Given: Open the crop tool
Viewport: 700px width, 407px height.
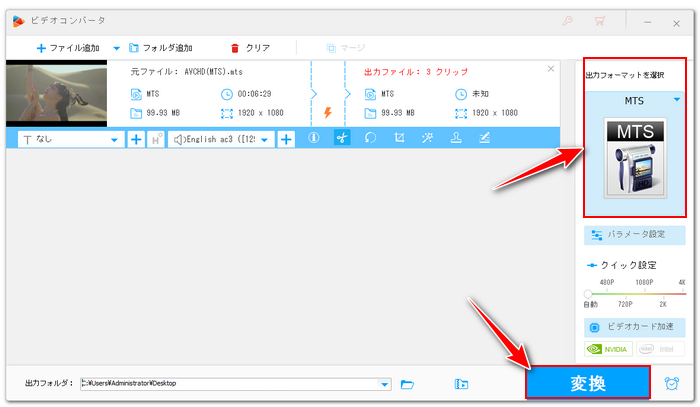Looking at the screenshot, I should (x=399, y=139).
